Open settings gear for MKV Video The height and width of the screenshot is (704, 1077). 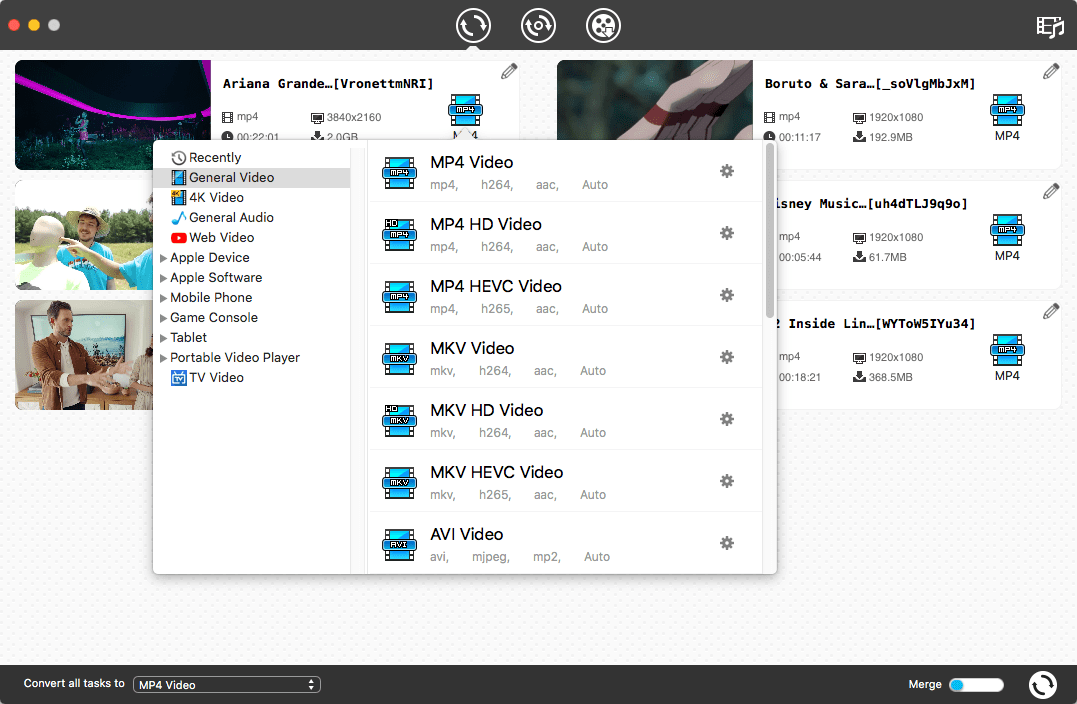point(727,356)
